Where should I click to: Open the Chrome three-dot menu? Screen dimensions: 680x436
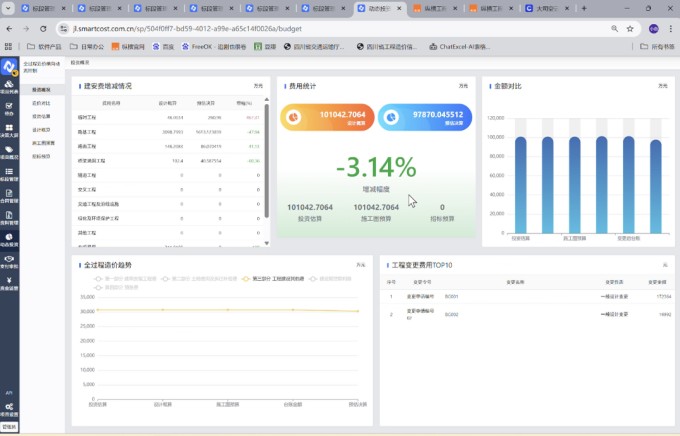tap(670, 30)
